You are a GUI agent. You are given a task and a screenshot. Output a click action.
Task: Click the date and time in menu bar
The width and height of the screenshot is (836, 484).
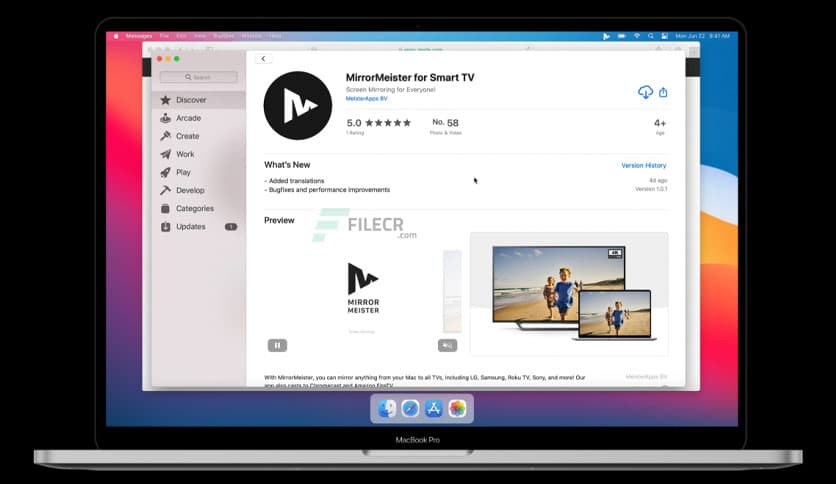pos(702,36)
